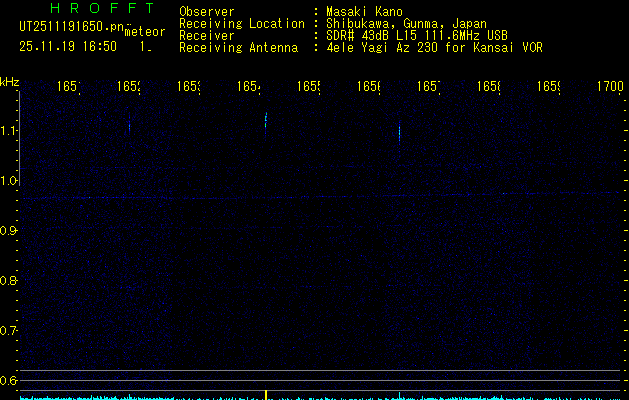Image resolution: width=629 pixels, height=400 pixels.
Task: Click the 1658 time axis label
Action: click(489, 86)
